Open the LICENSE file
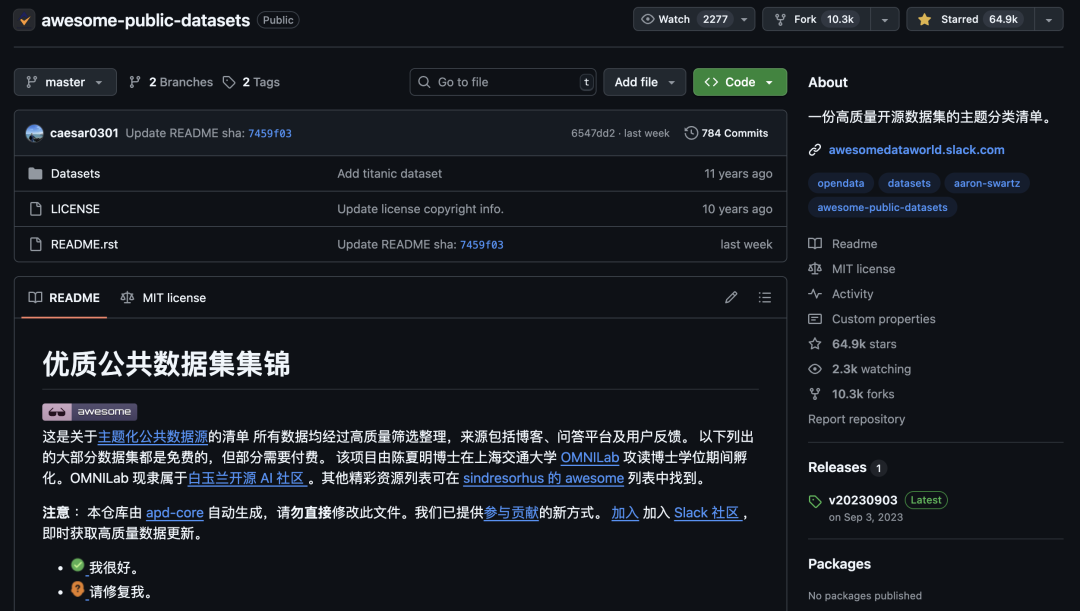The image size is (1080, 611). pos(75,209)
